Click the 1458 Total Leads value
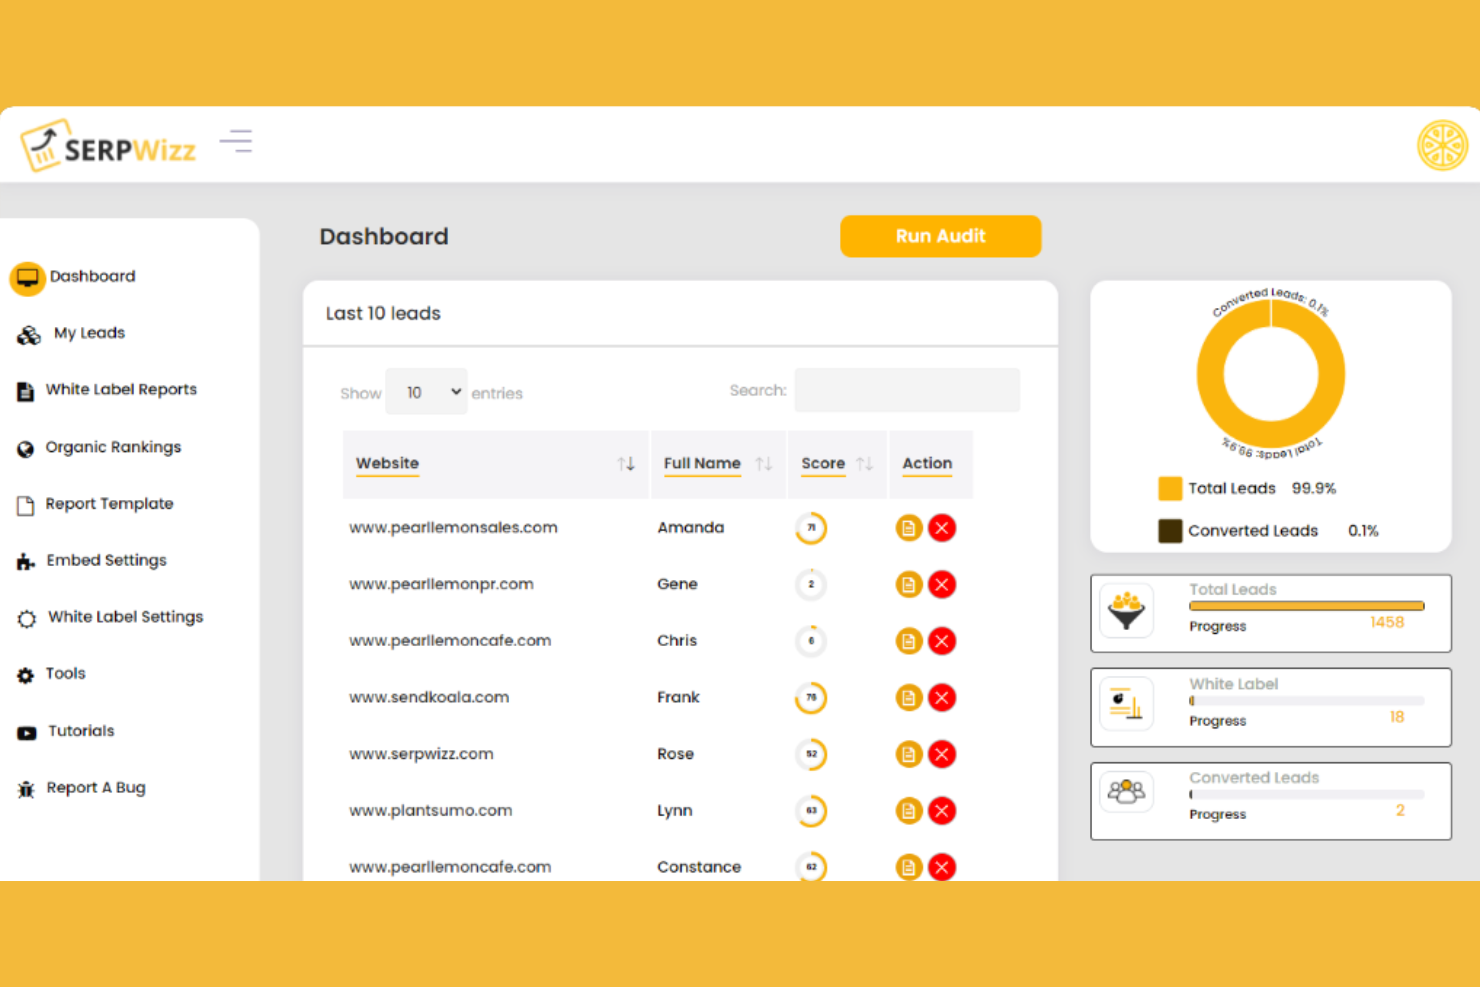The image size is (1480, 987). click(1387, 623)
